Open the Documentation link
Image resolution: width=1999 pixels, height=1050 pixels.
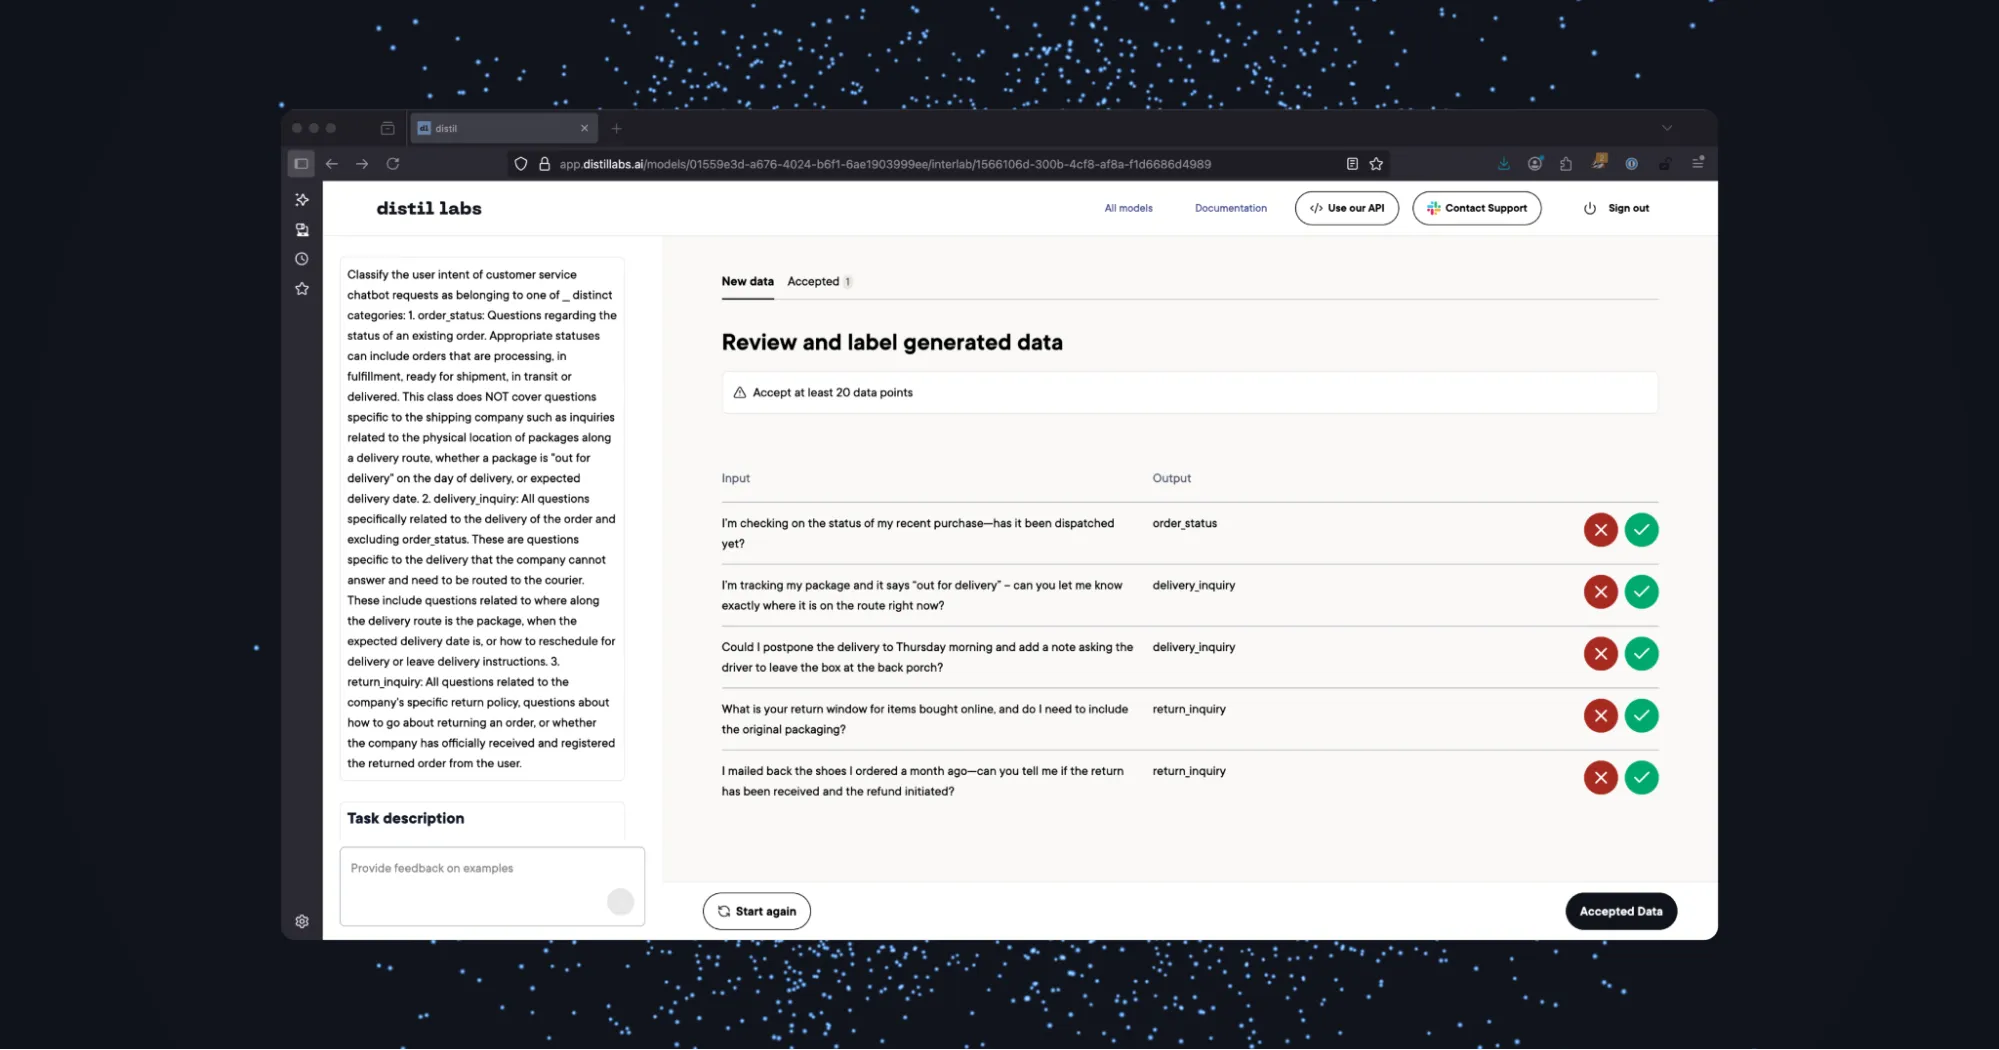click(x=1230, y=208)
